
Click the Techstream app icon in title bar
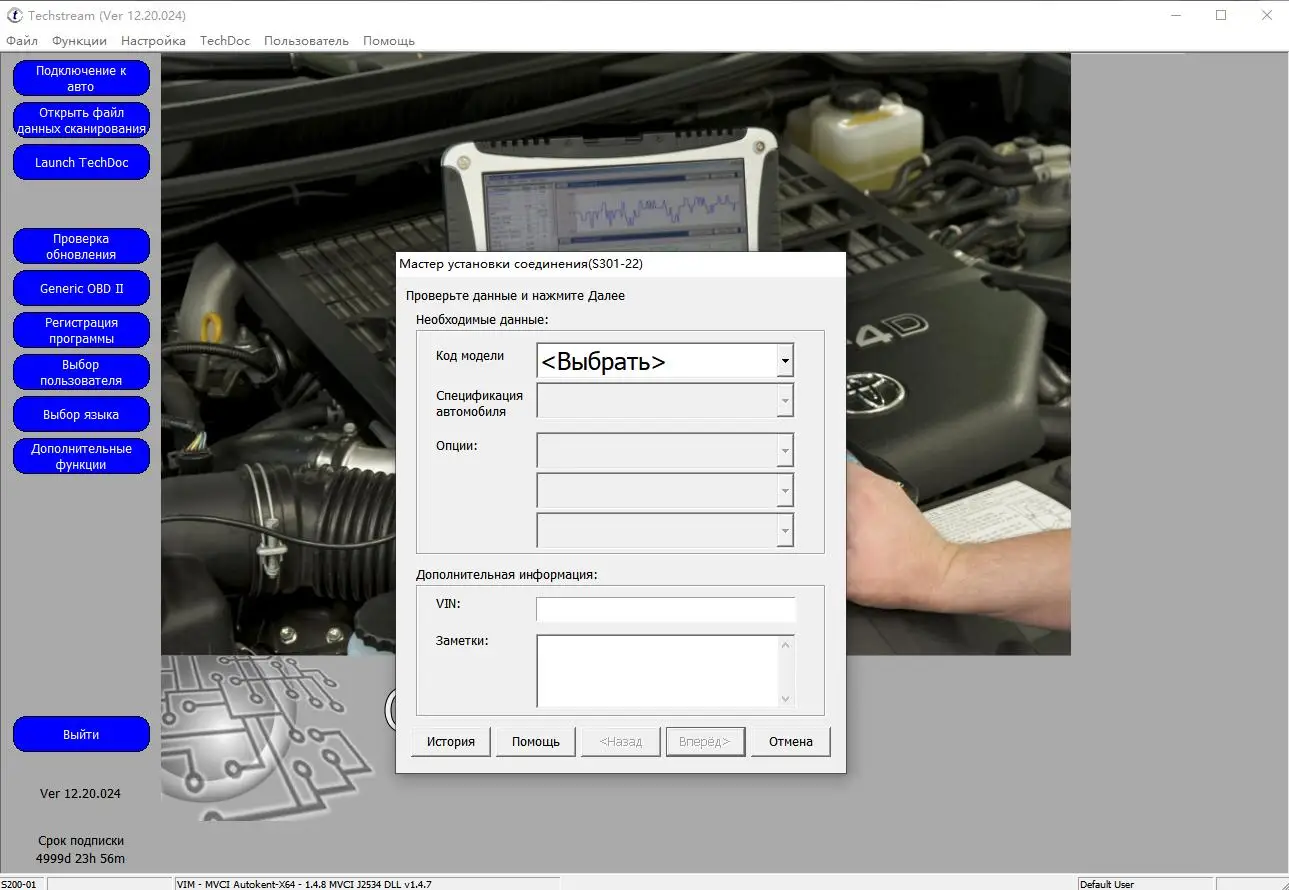[14, 15]
